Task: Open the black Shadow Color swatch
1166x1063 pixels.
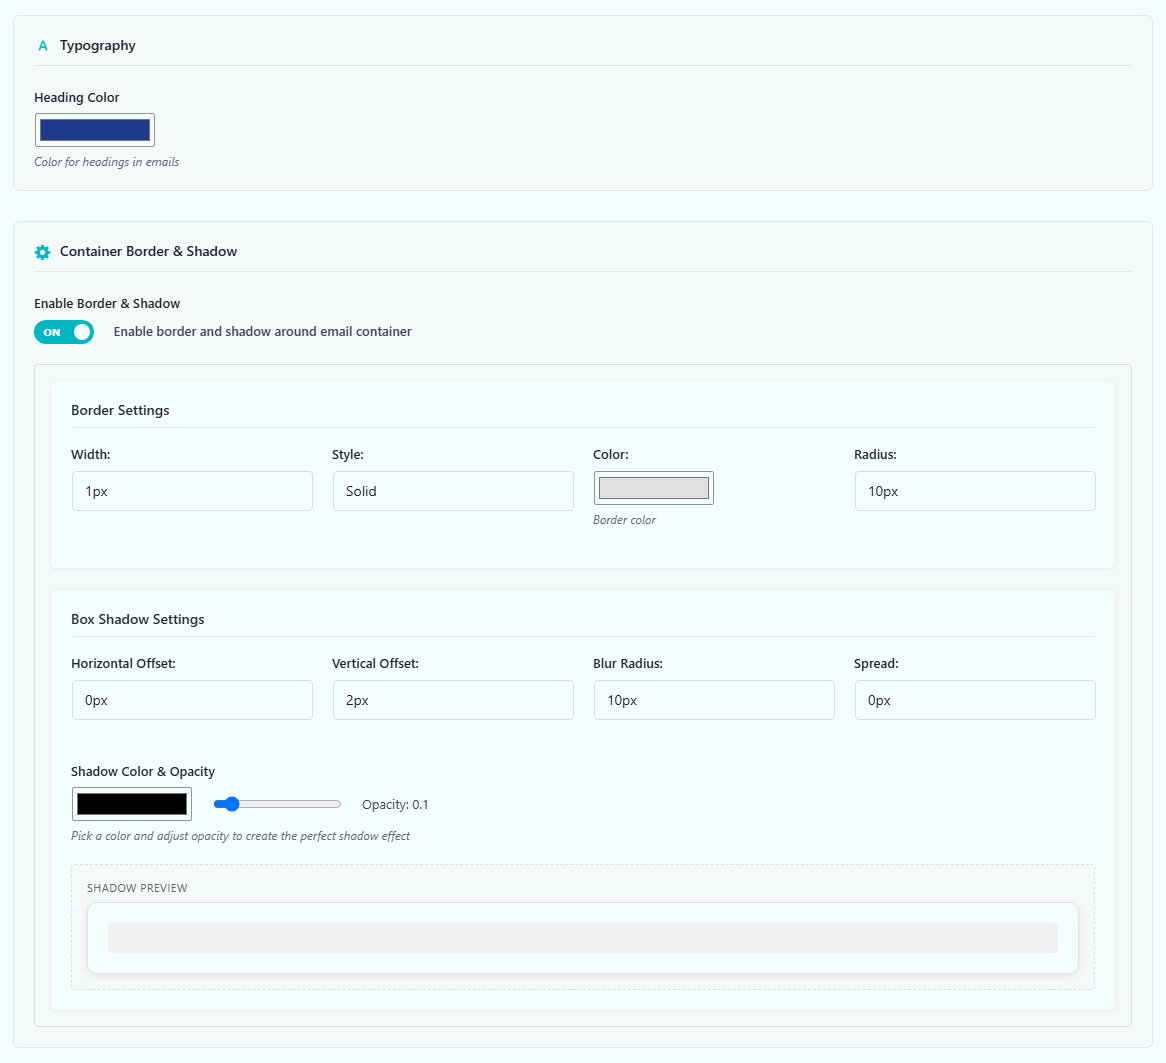Action: click(132, 804)
